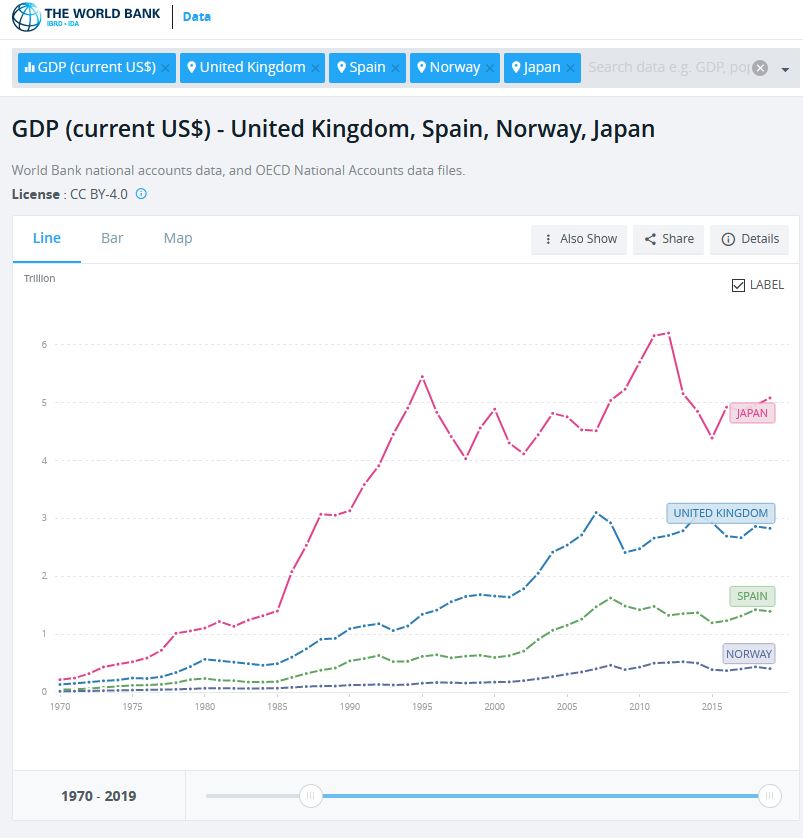Screen dimensions: 803x838
Task: Open the Also Show menu
Action: pos(579,239)
